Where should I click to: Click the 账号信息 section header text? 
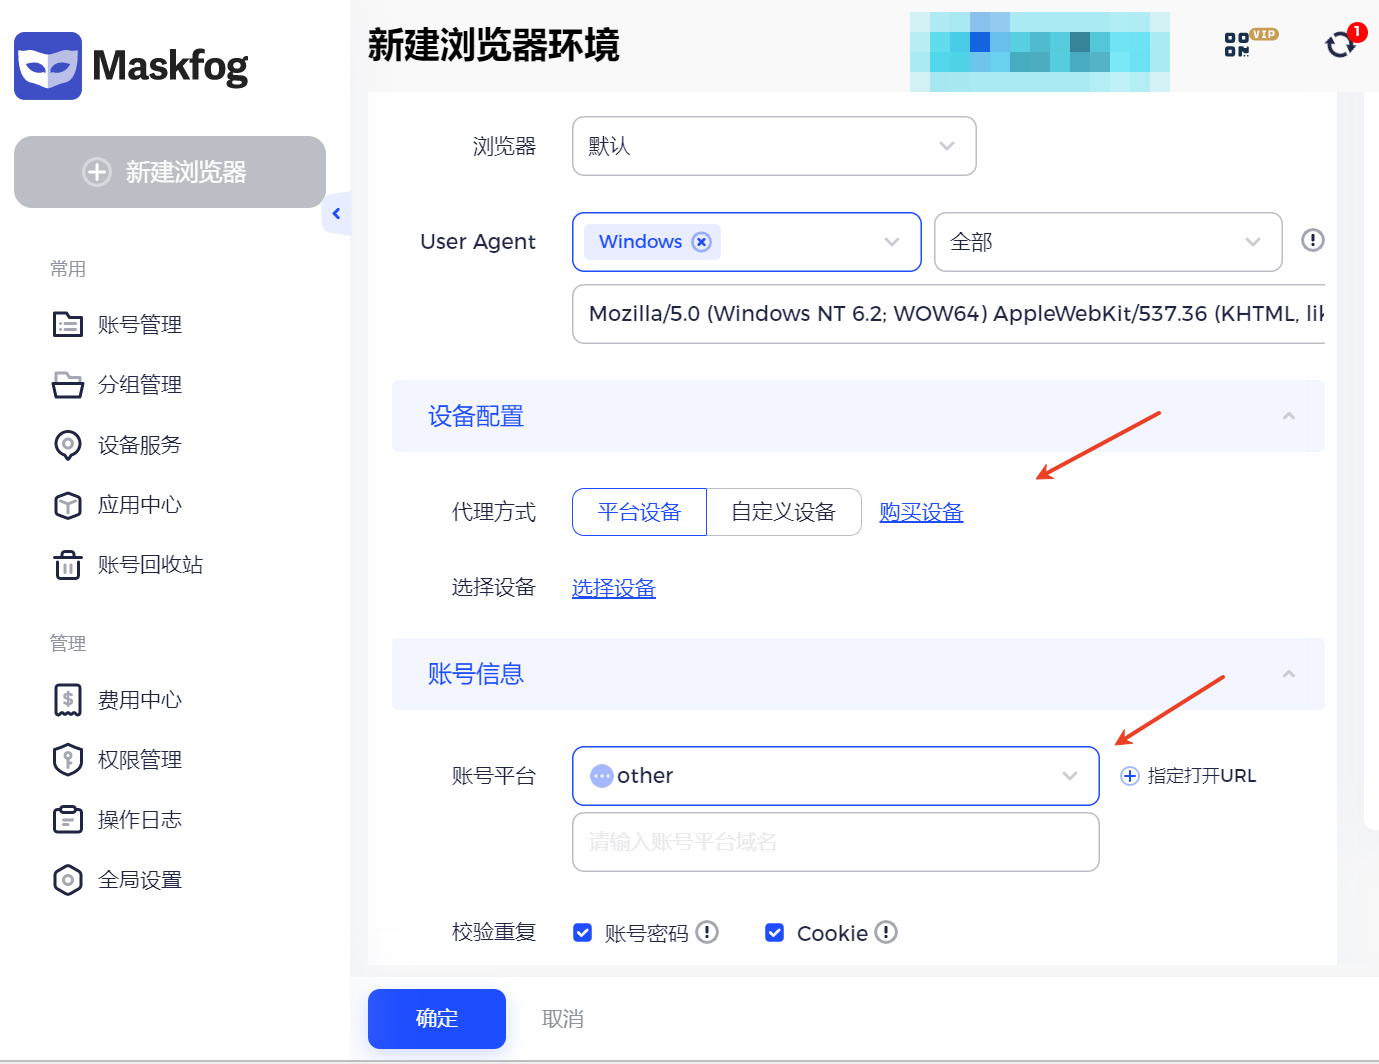(476, 674)
